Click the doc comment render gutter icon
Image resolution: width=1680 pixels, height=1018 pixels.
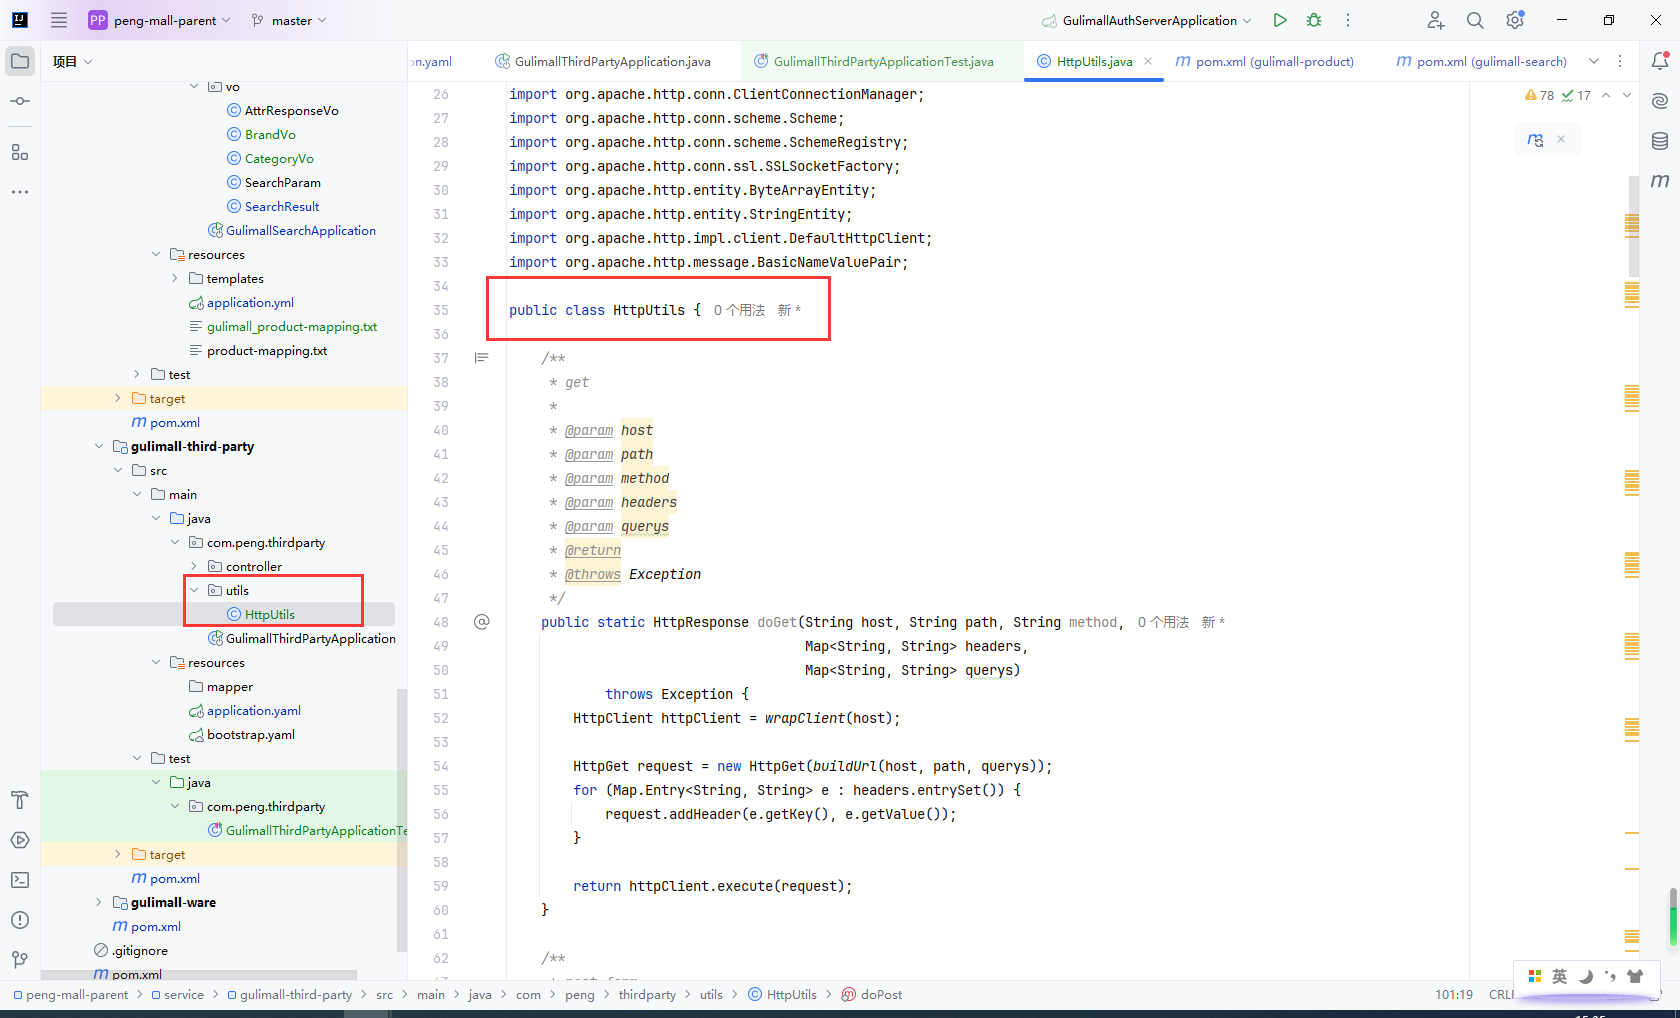tap(482, 358)
